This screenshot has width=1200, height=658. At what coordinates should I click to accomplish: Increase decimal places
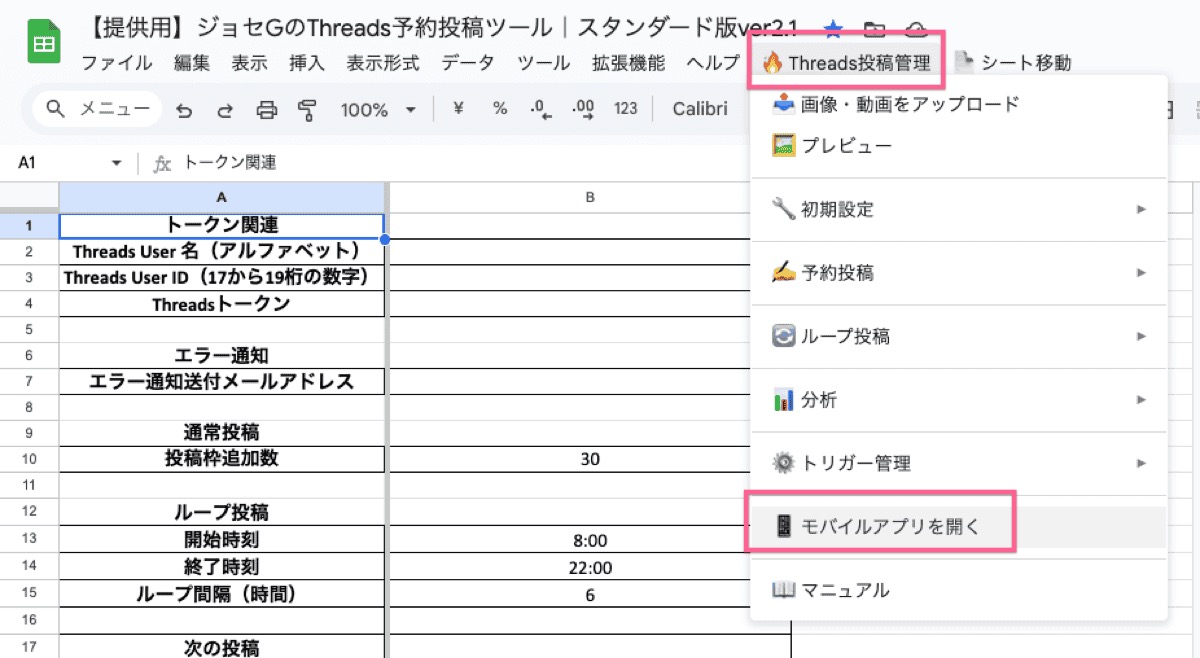[x=582, y=109]
